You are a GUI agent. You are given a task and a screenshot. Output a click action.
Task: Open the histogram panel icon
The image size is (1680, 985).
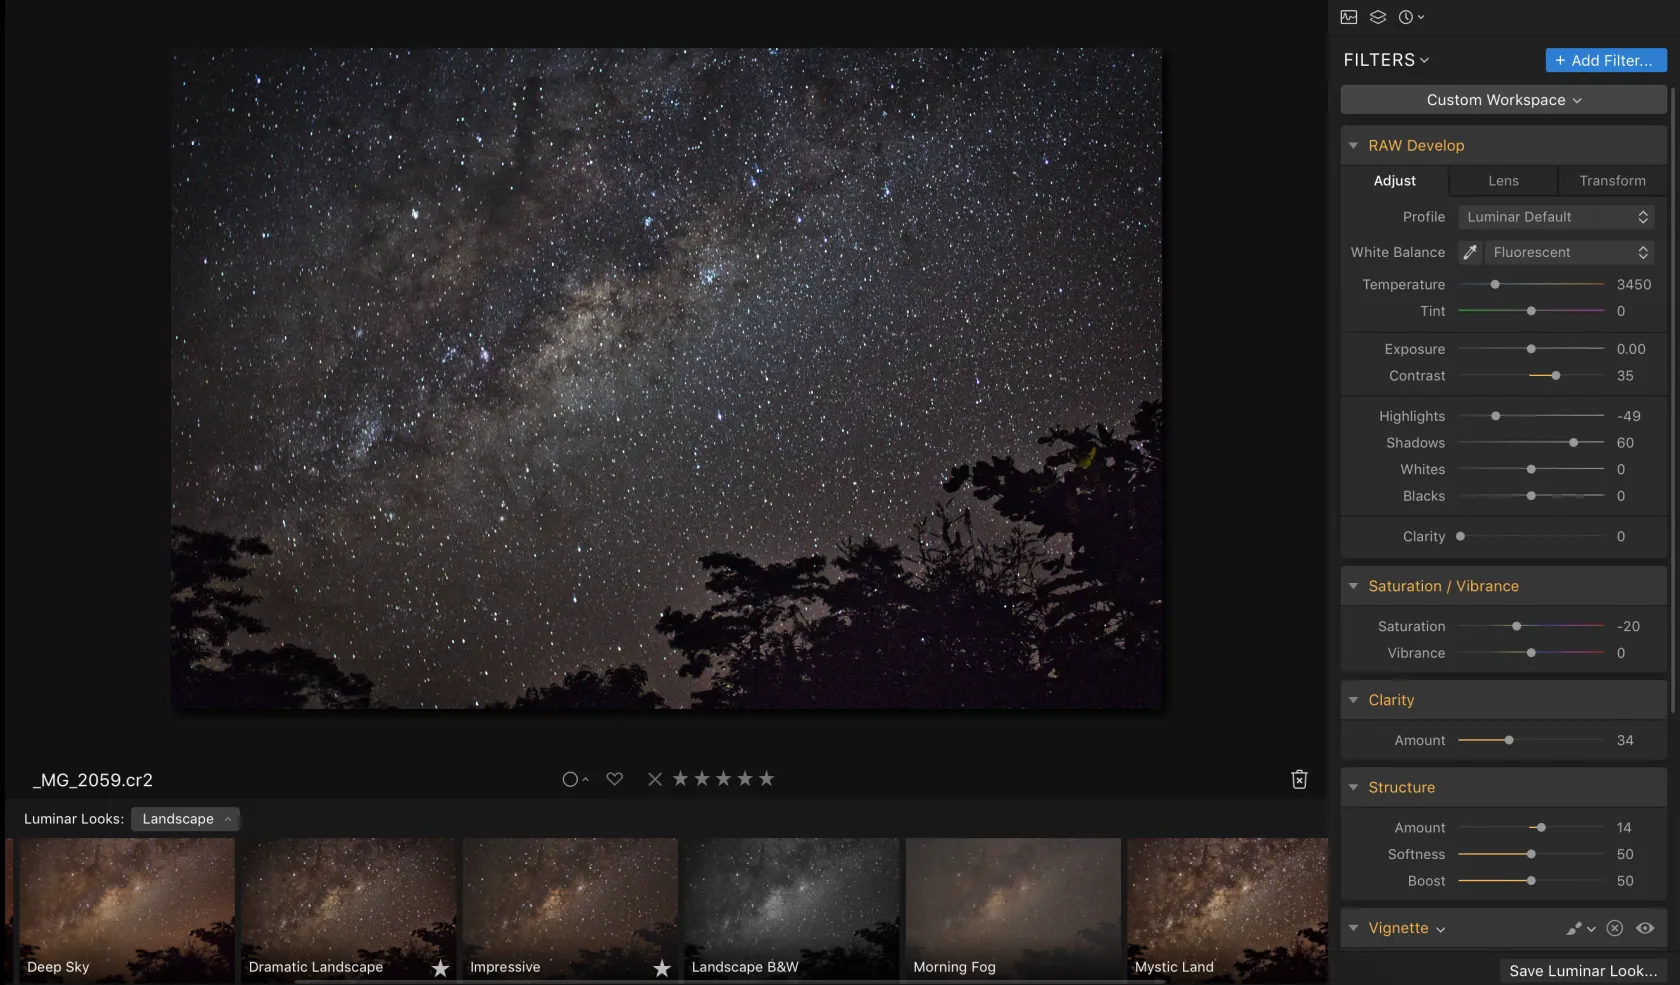1349,17
